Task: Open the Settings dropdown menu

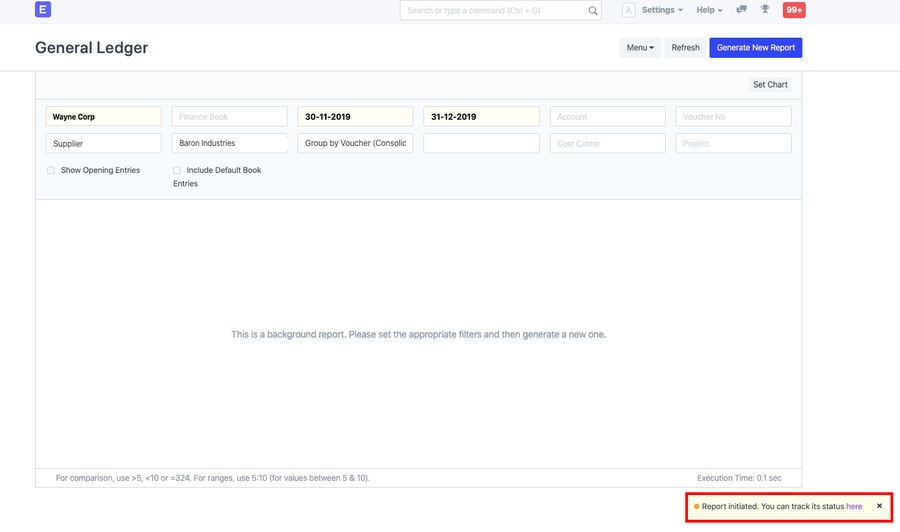Action: coord(662,10)
